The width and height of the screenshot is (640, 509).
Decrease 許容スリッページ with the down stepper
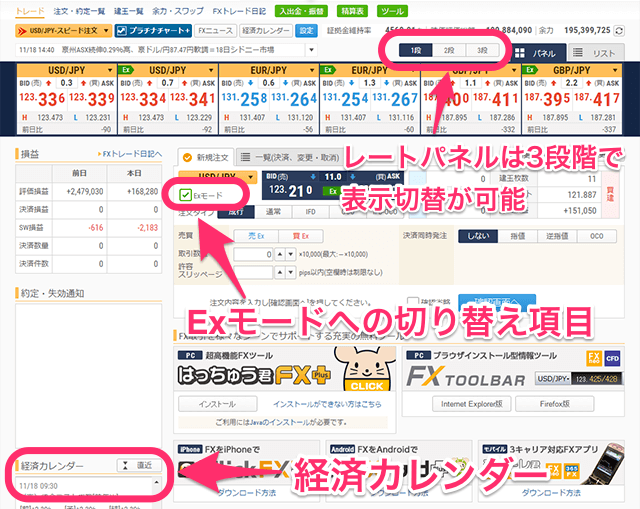click(x=290, y=272)
